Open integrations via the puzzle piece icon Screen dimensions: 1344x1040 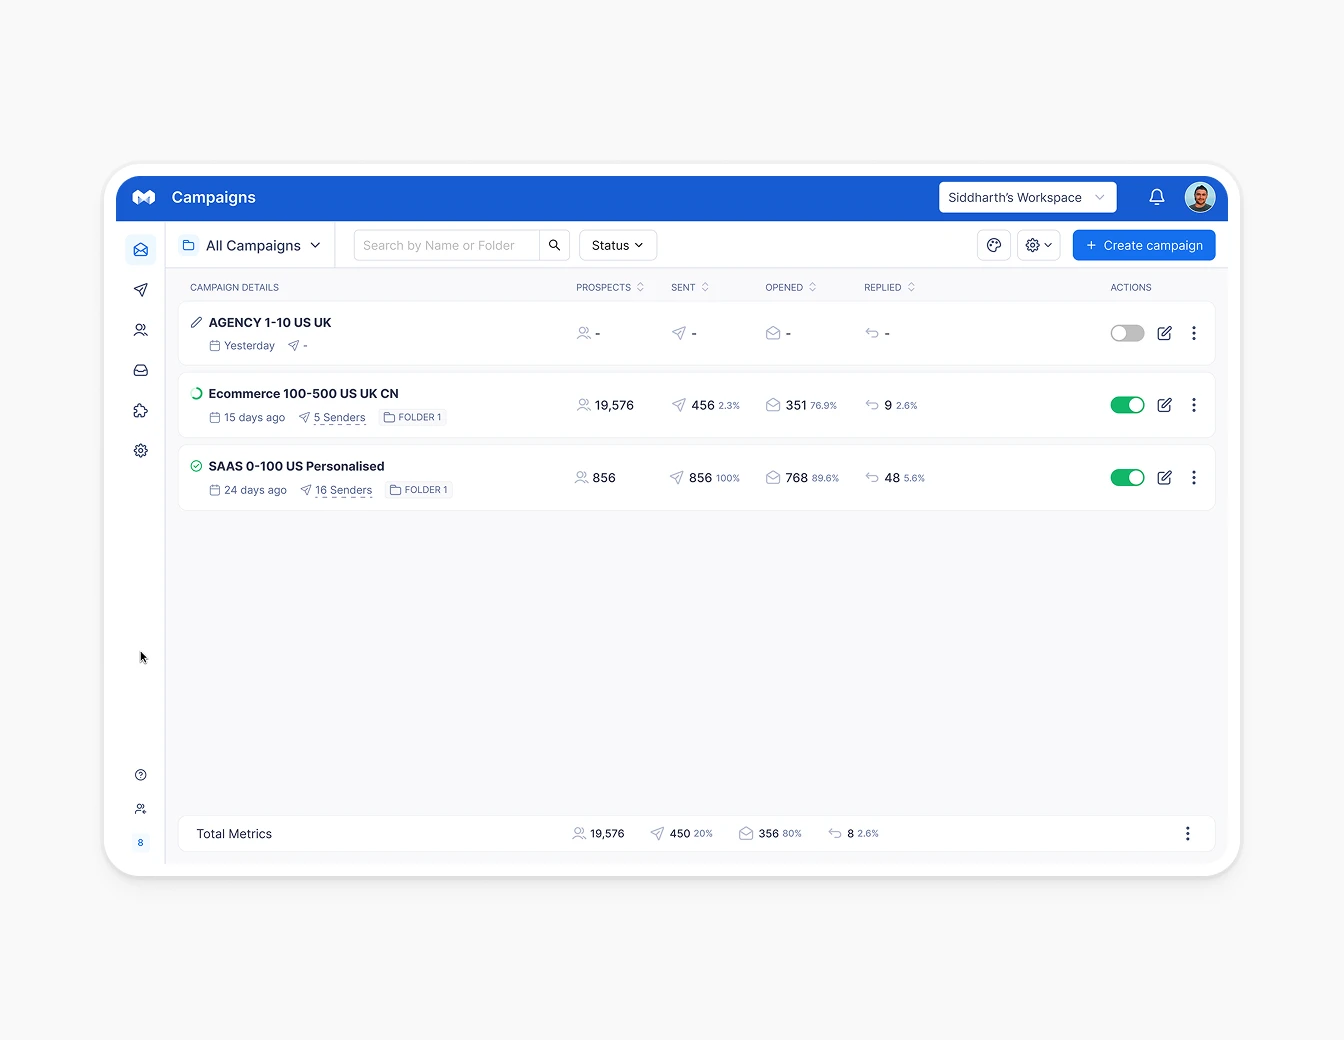pyautogui.click(x=140, y=410)
